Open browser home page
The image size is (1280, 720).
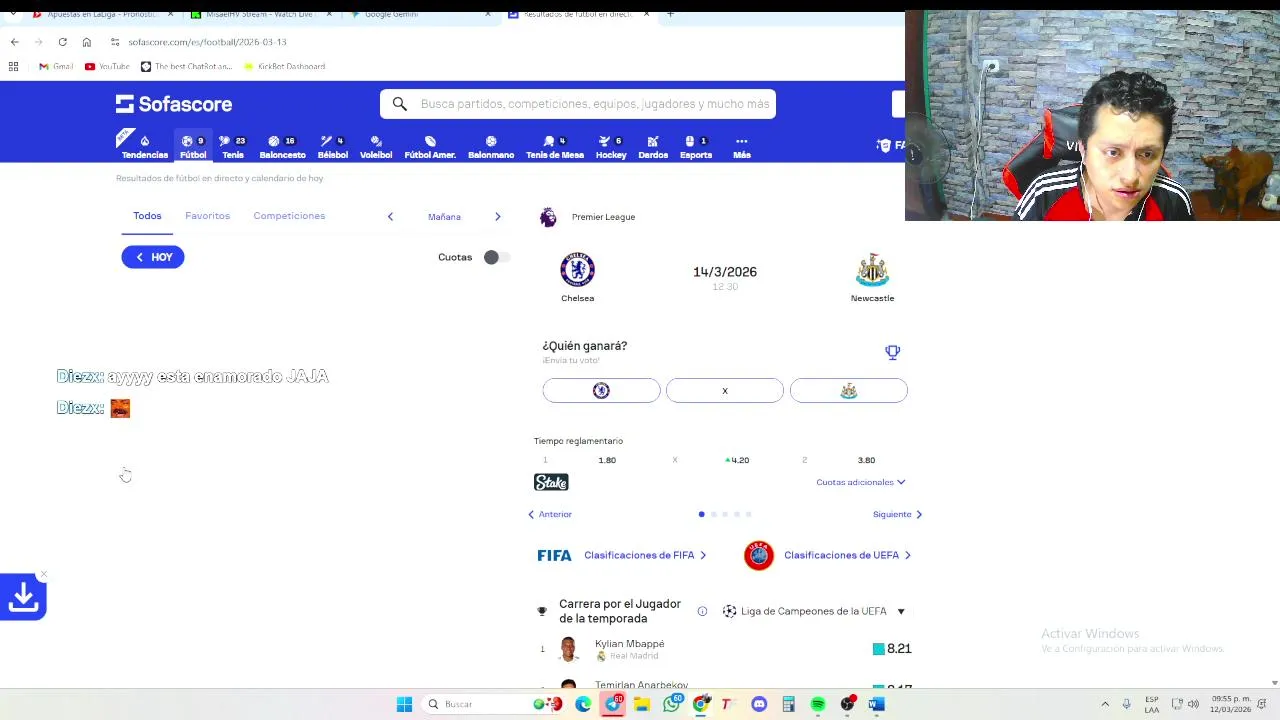(87, 42)
